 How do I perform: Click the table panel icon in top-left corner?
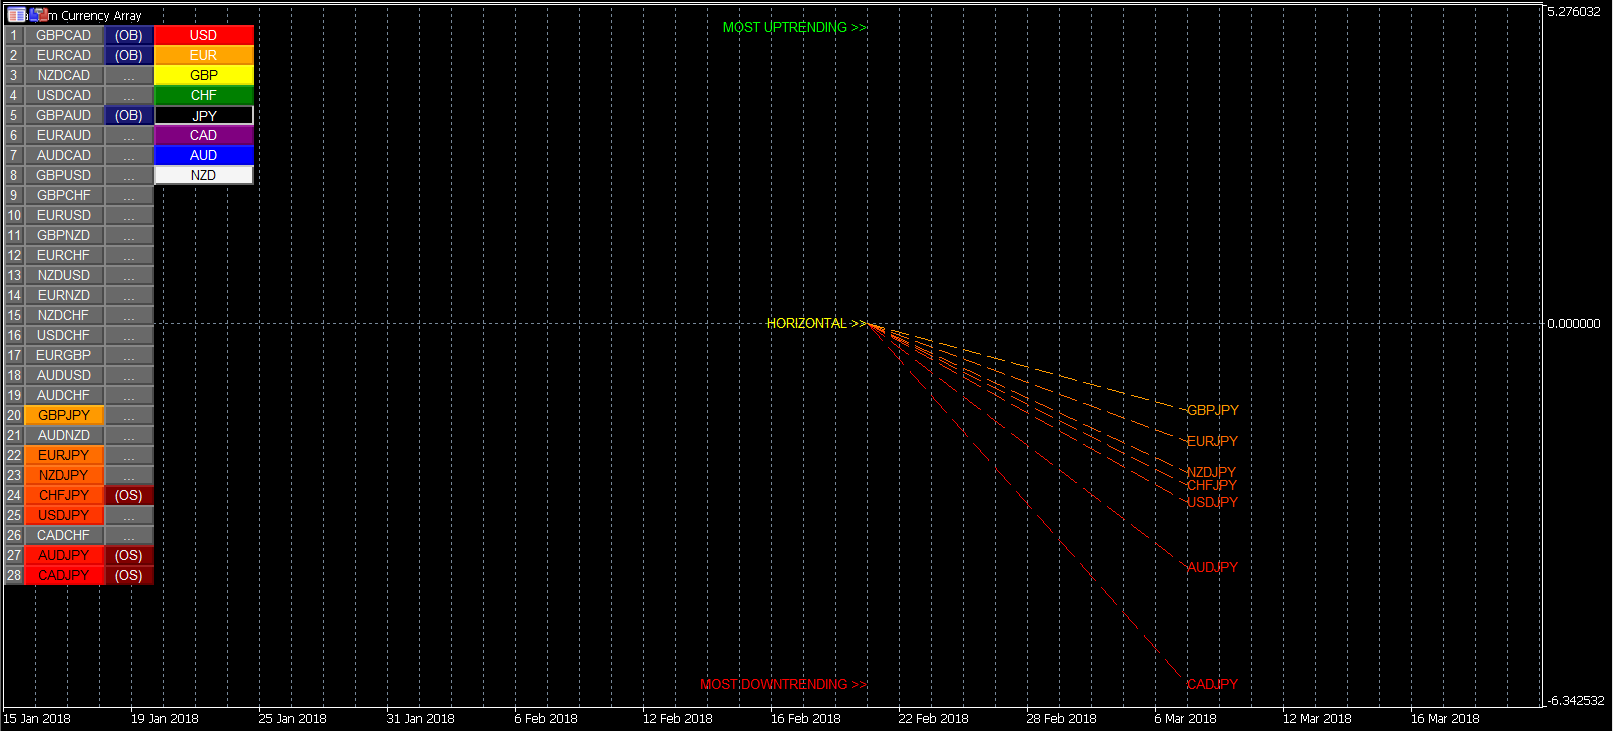(x=16, y=15)
